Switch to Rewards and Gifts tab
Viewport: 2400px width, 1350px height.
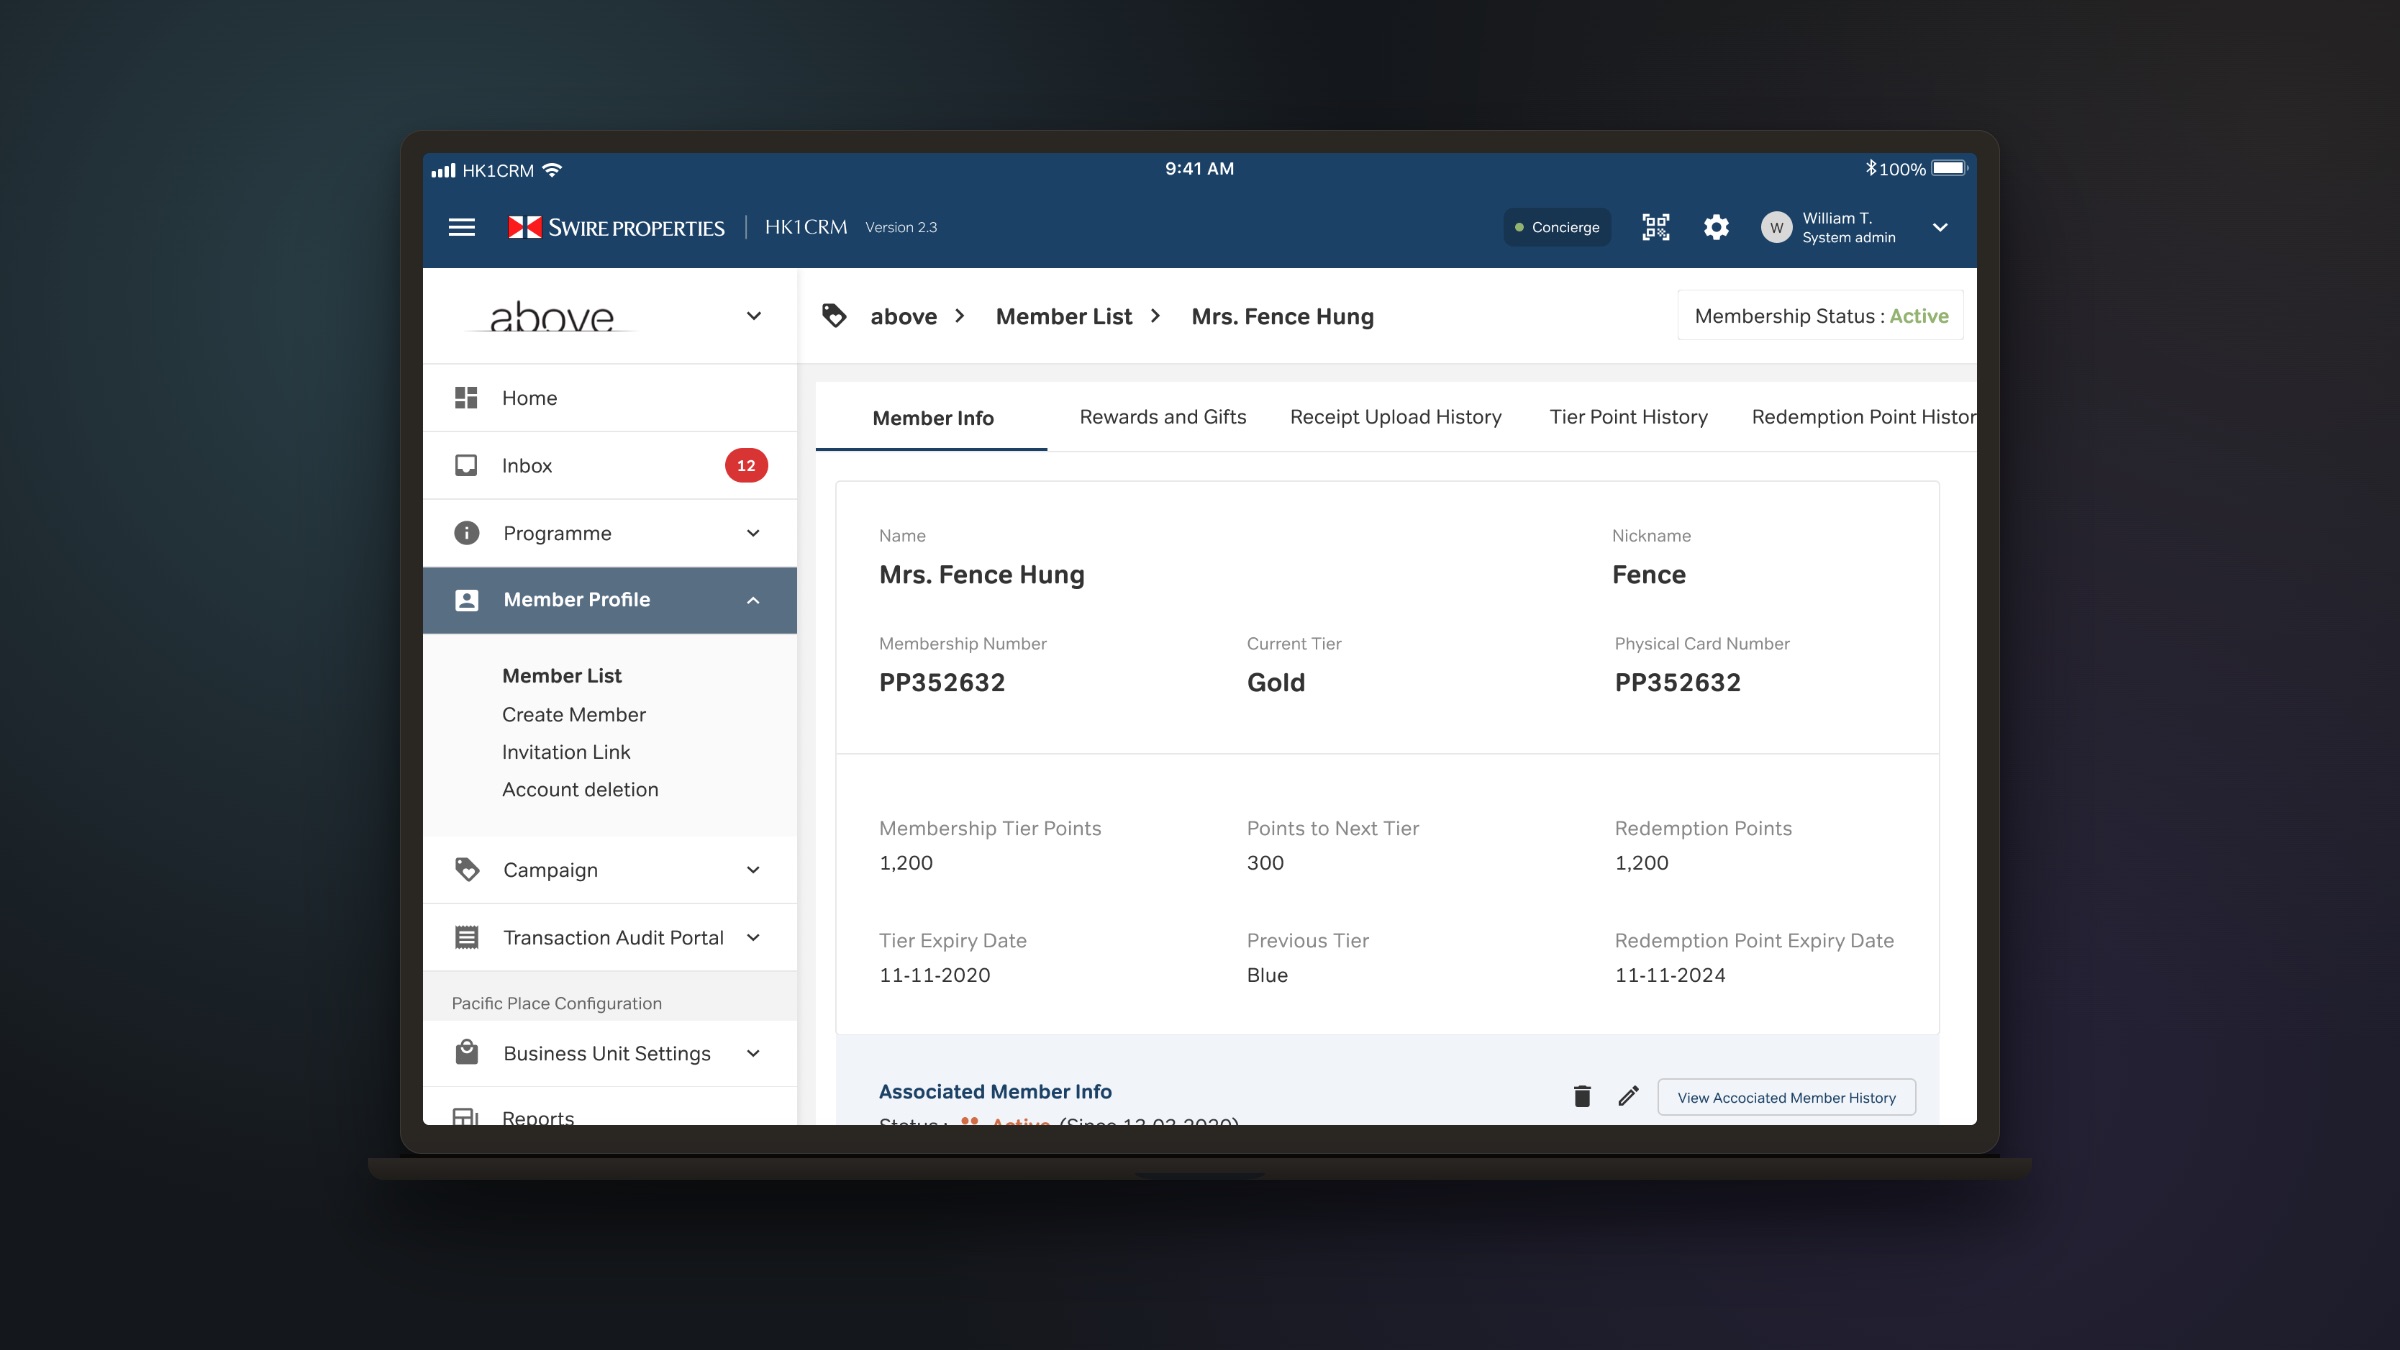[1162, 417]
